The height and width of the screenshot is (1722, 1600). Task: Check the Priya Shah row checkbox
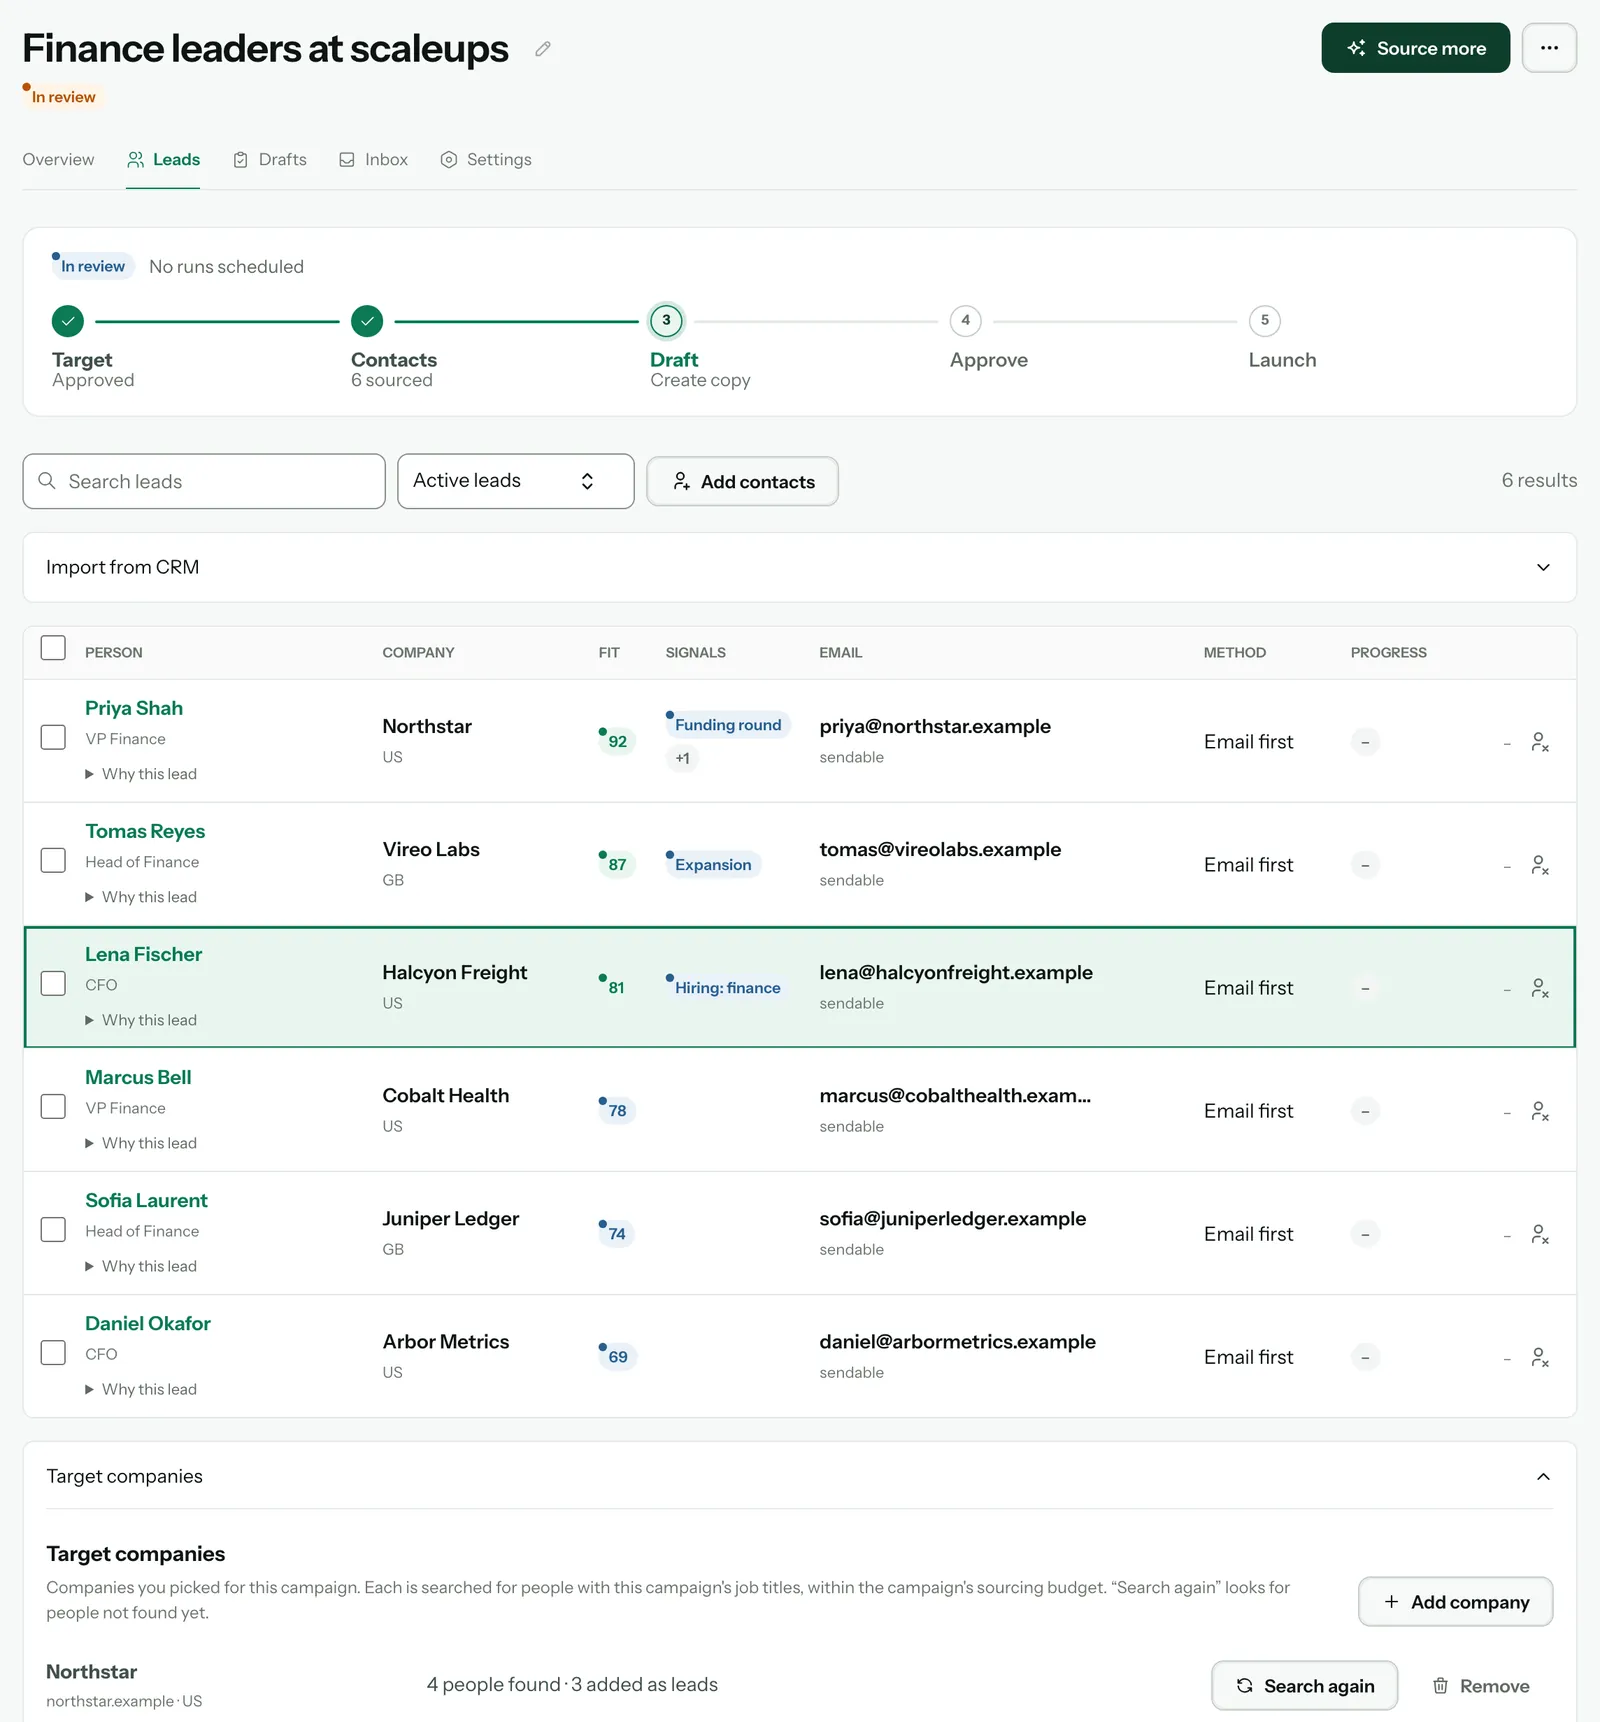coord(53,737)
